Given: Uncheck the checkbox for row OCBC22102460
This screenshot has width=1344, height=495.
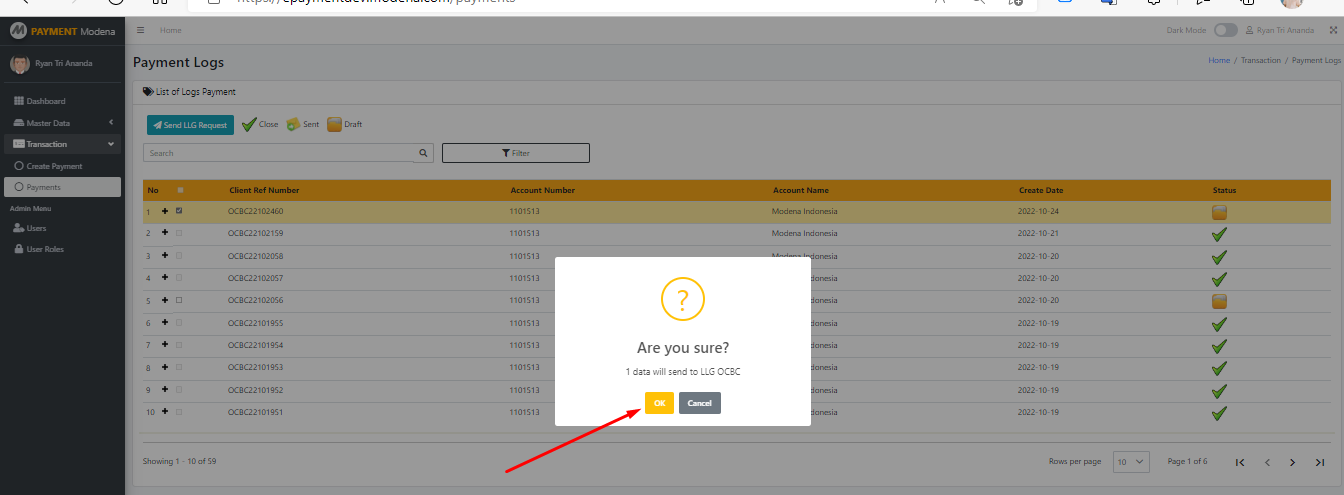Looking at the screenshot, I should click(x=179, y=211).
